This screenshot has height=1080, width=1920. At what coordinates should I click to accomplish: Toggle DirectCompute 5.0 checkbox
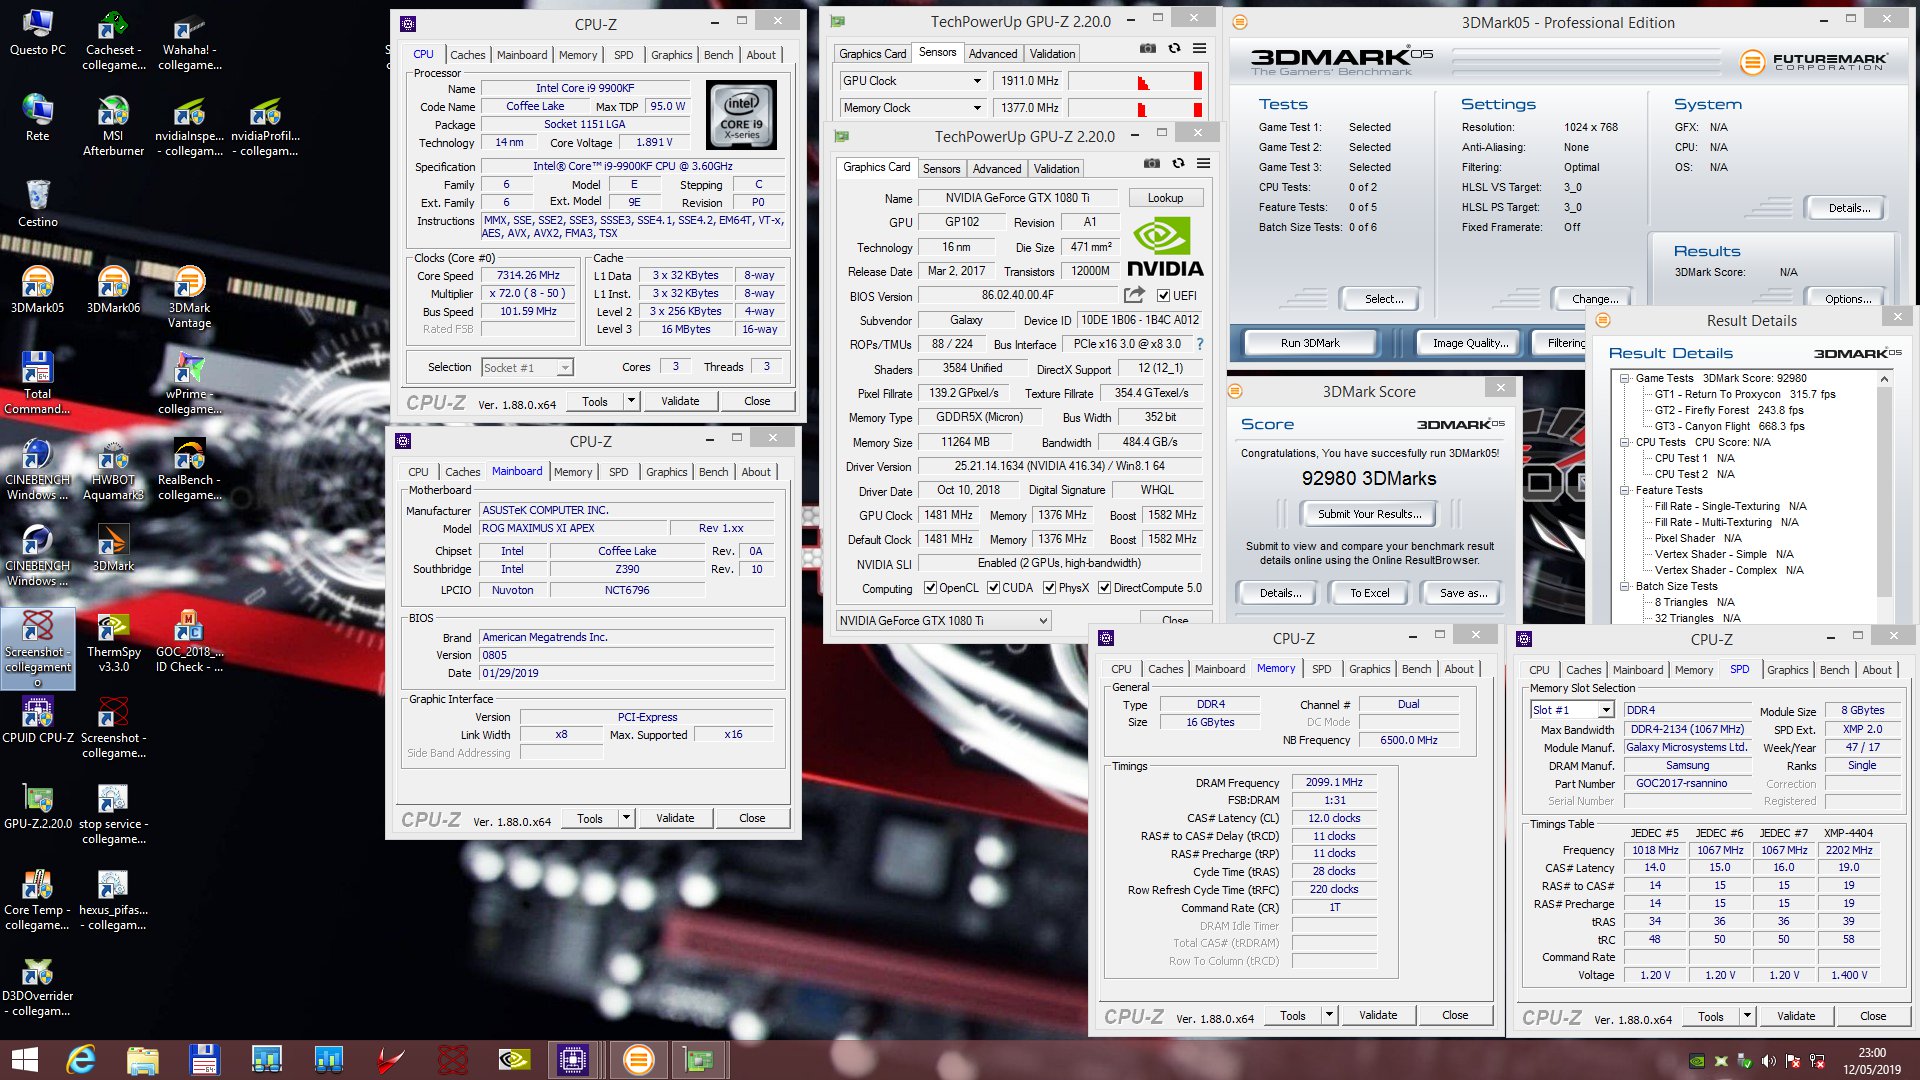(1105, 588)
